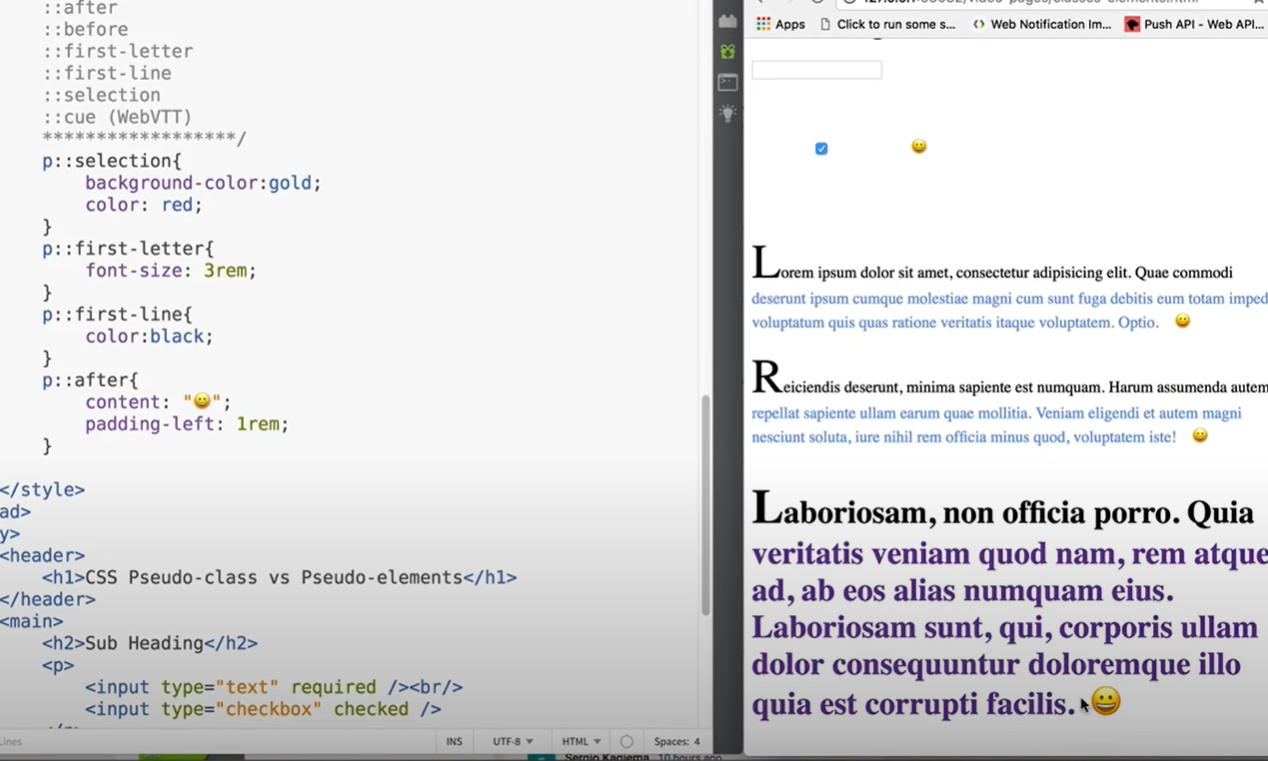Click the 'p::first-line{' selector line

click(117, 315)
